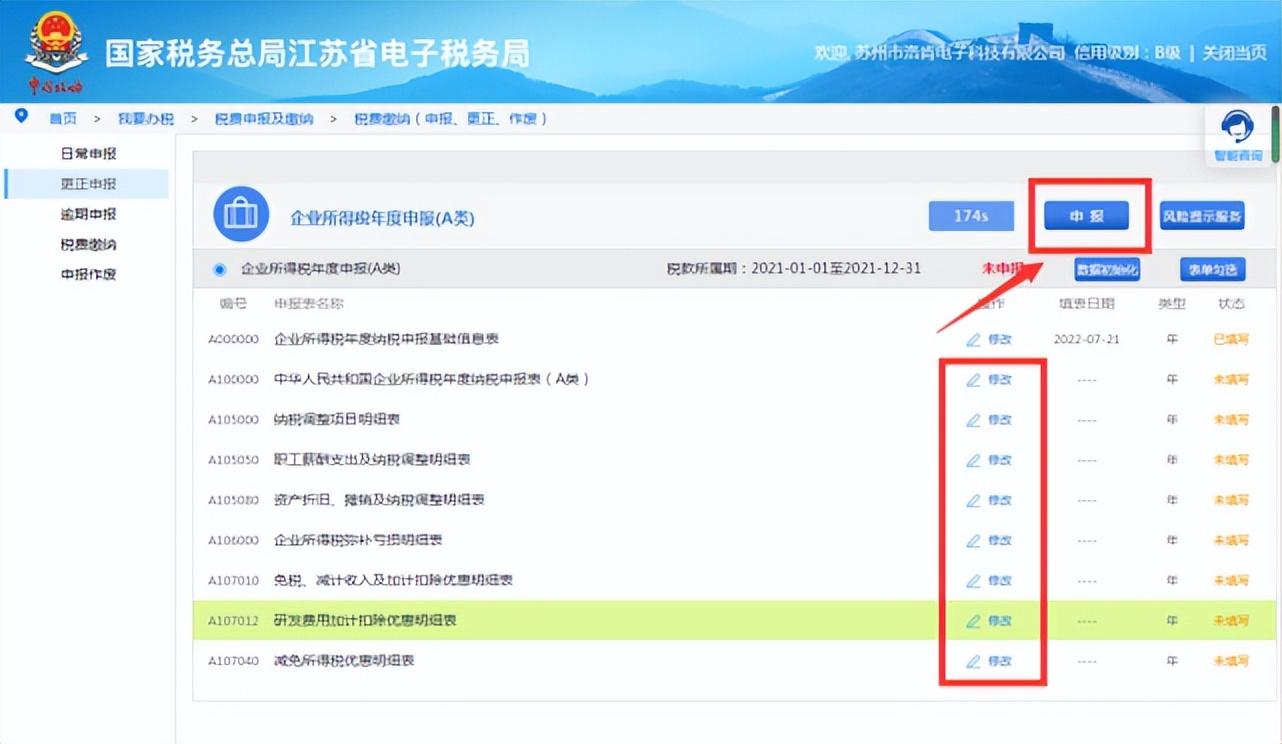This screenshot has width=1282, height=744.
Task: Click the page vertical scrollbar
Action: 1275,135
